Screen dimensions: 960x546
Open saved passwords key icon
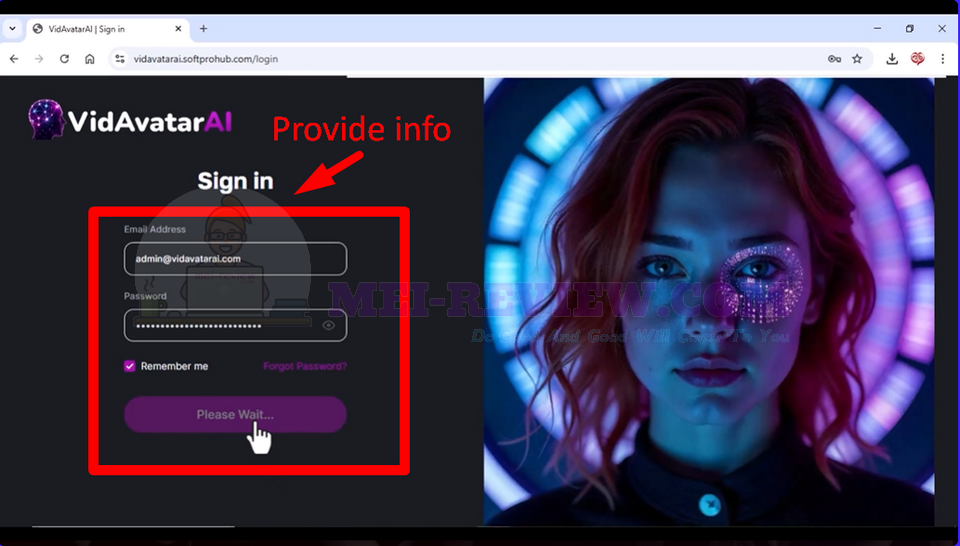[834, 59]
